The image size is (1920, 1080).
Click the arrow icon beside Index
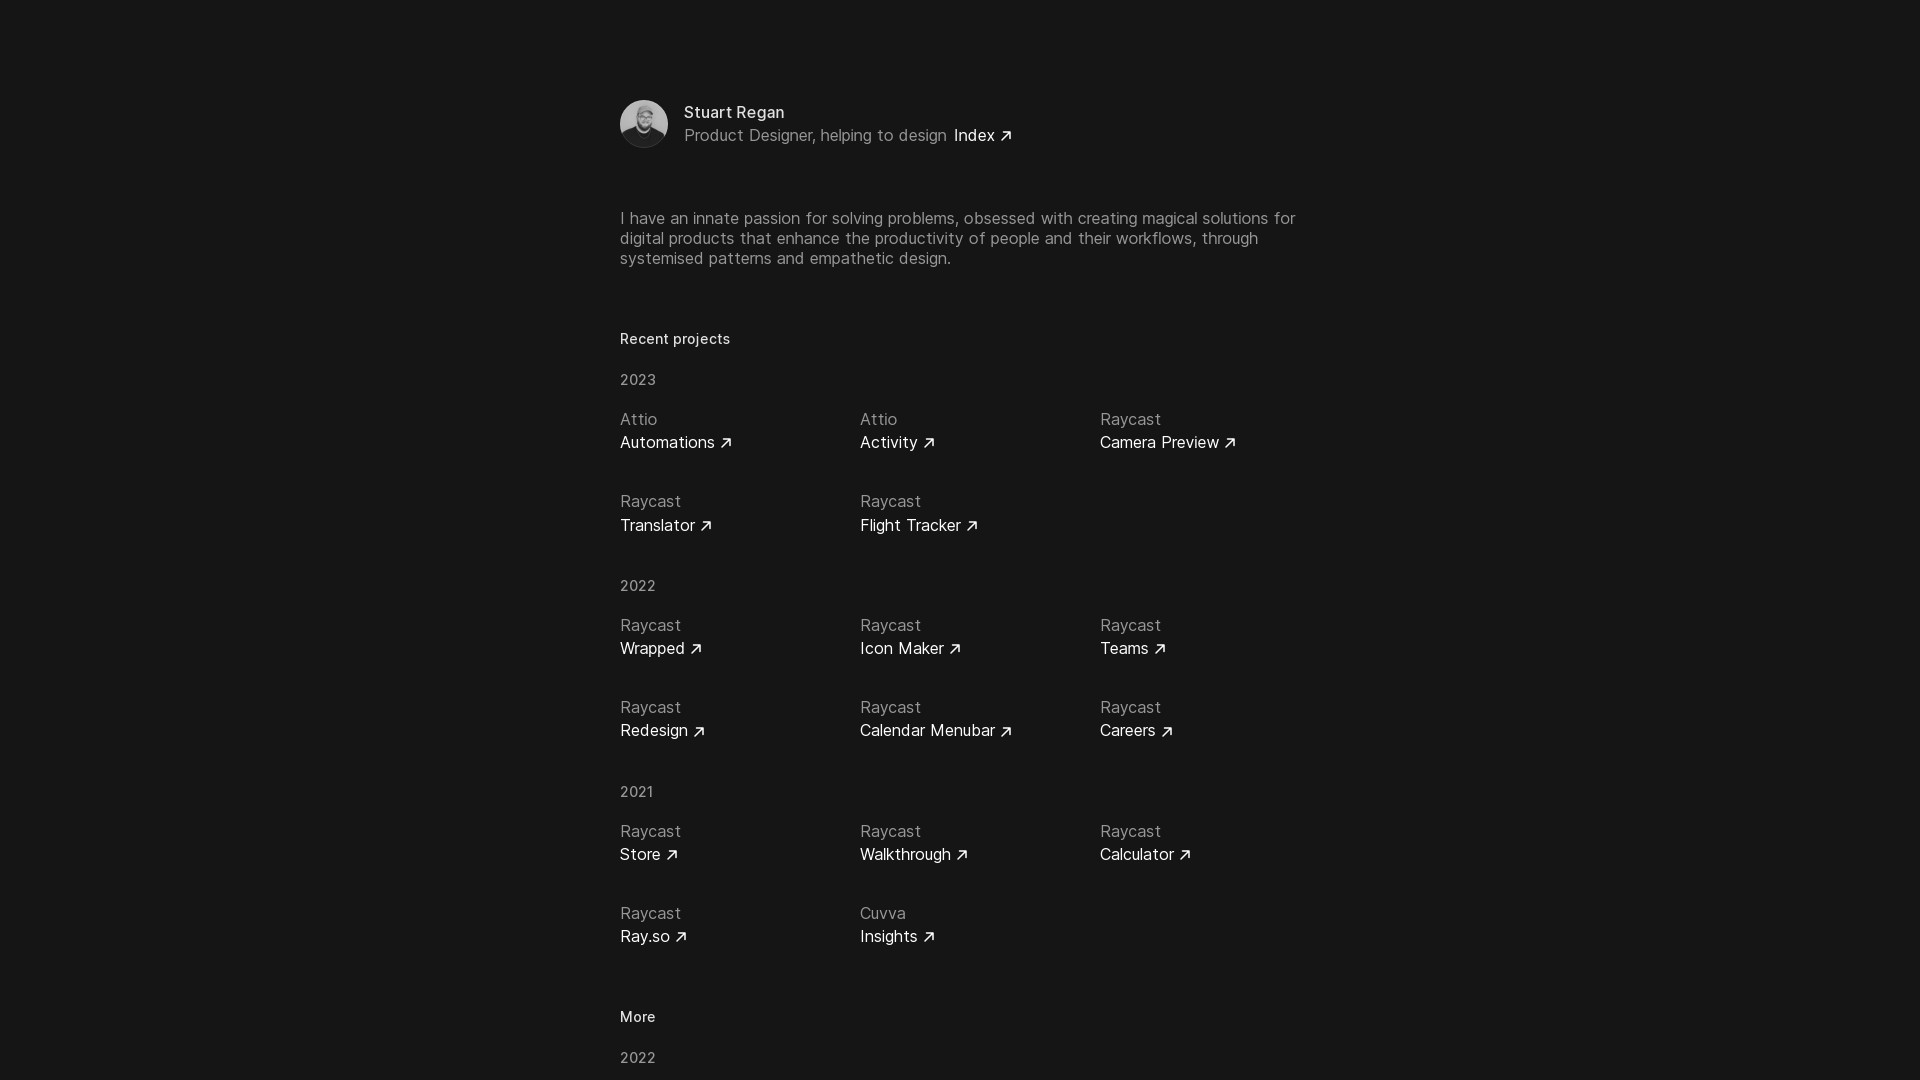[x=1006, y=136]
